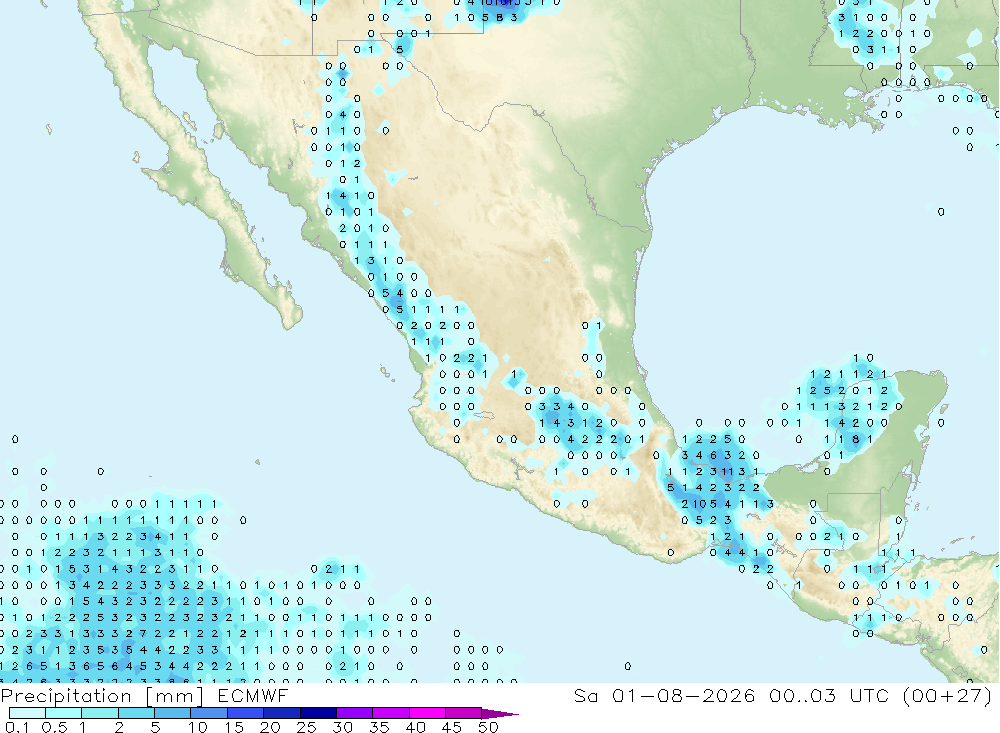
Task: Select the 20–25 mm dark blue swatch
Action: (x=282, y=713)
